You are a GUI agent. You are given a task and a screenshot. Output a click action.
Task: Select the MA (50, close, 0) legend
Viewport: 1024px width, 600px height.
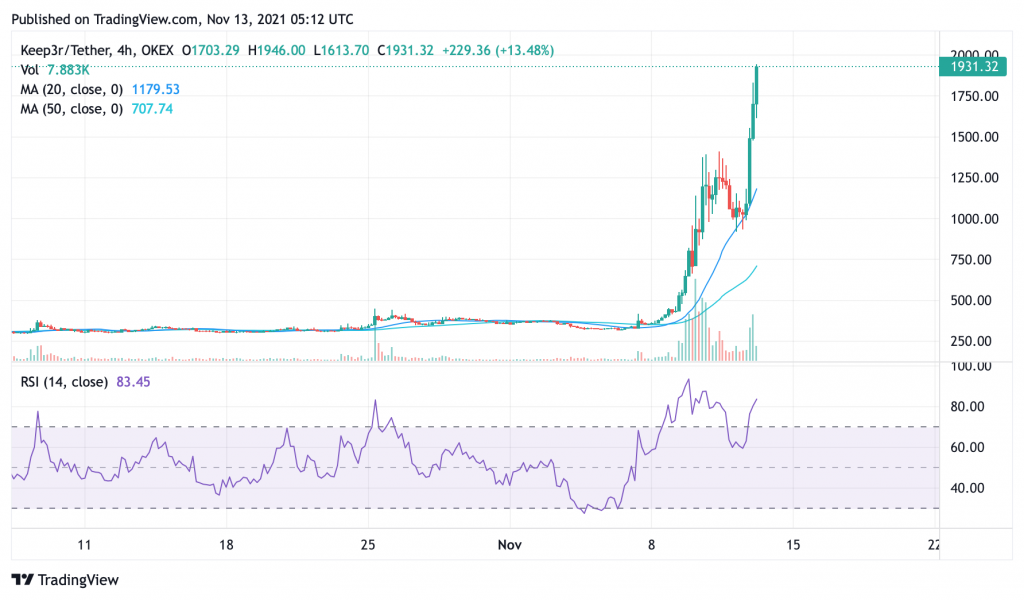(71, 109)
